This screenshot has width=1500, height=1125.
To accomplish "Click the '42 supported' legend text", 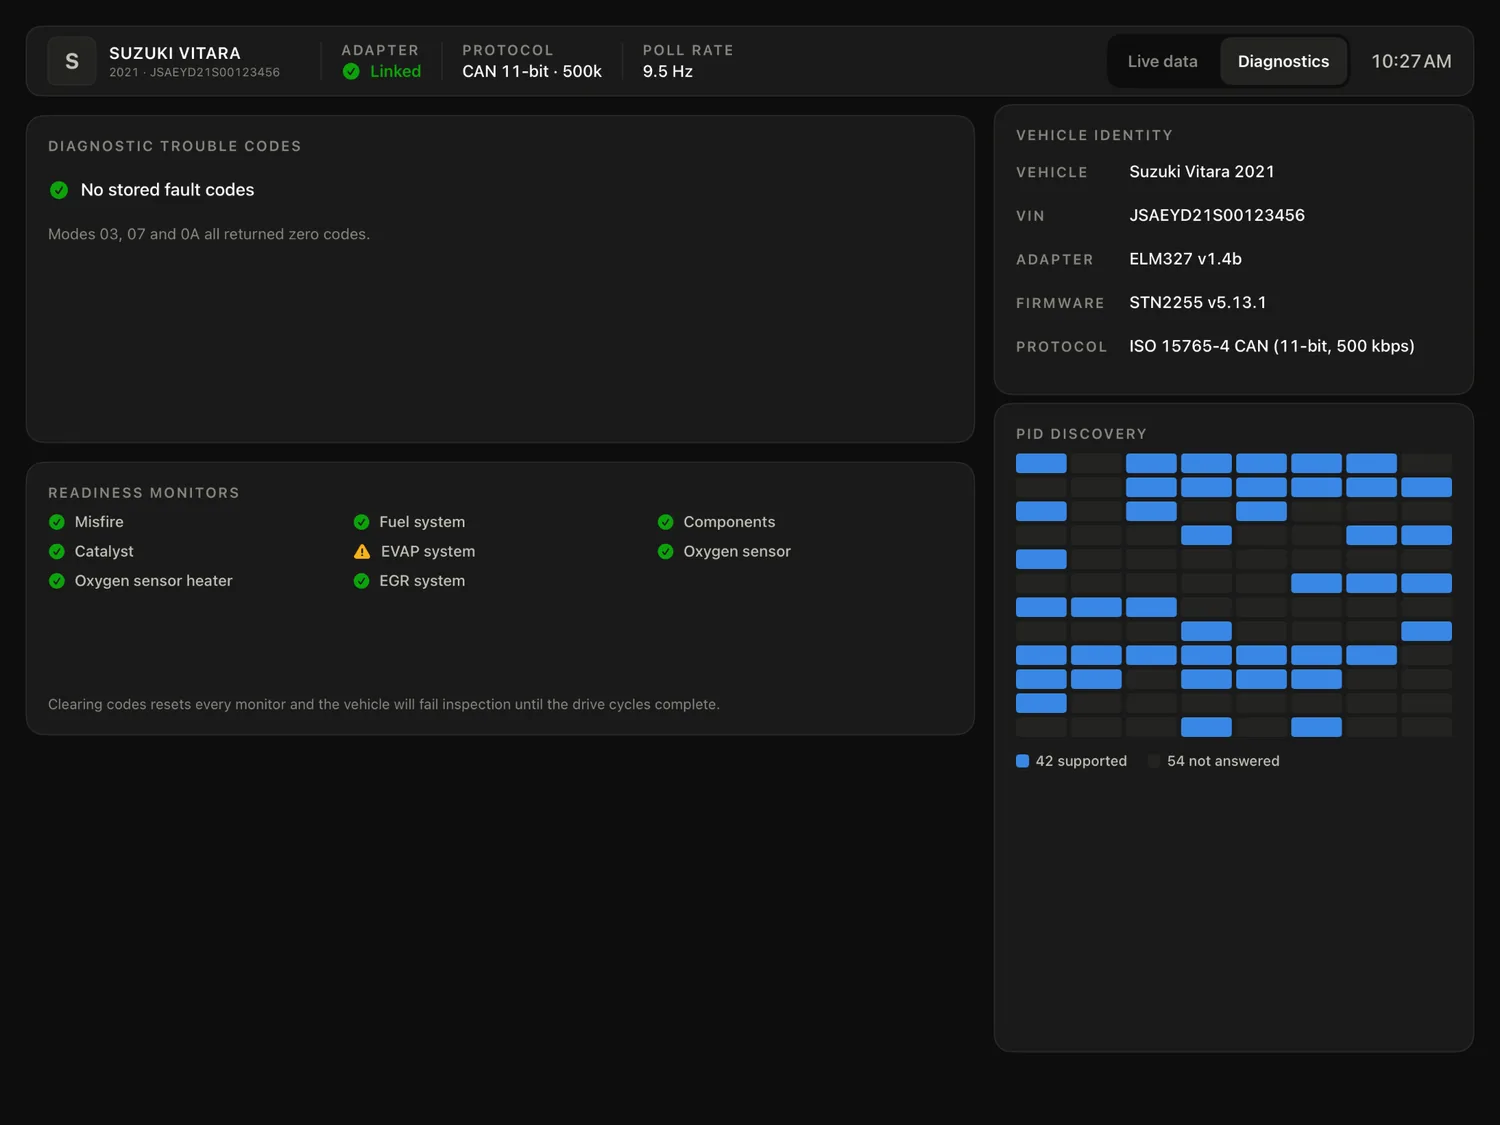I will click(1081, 761).
